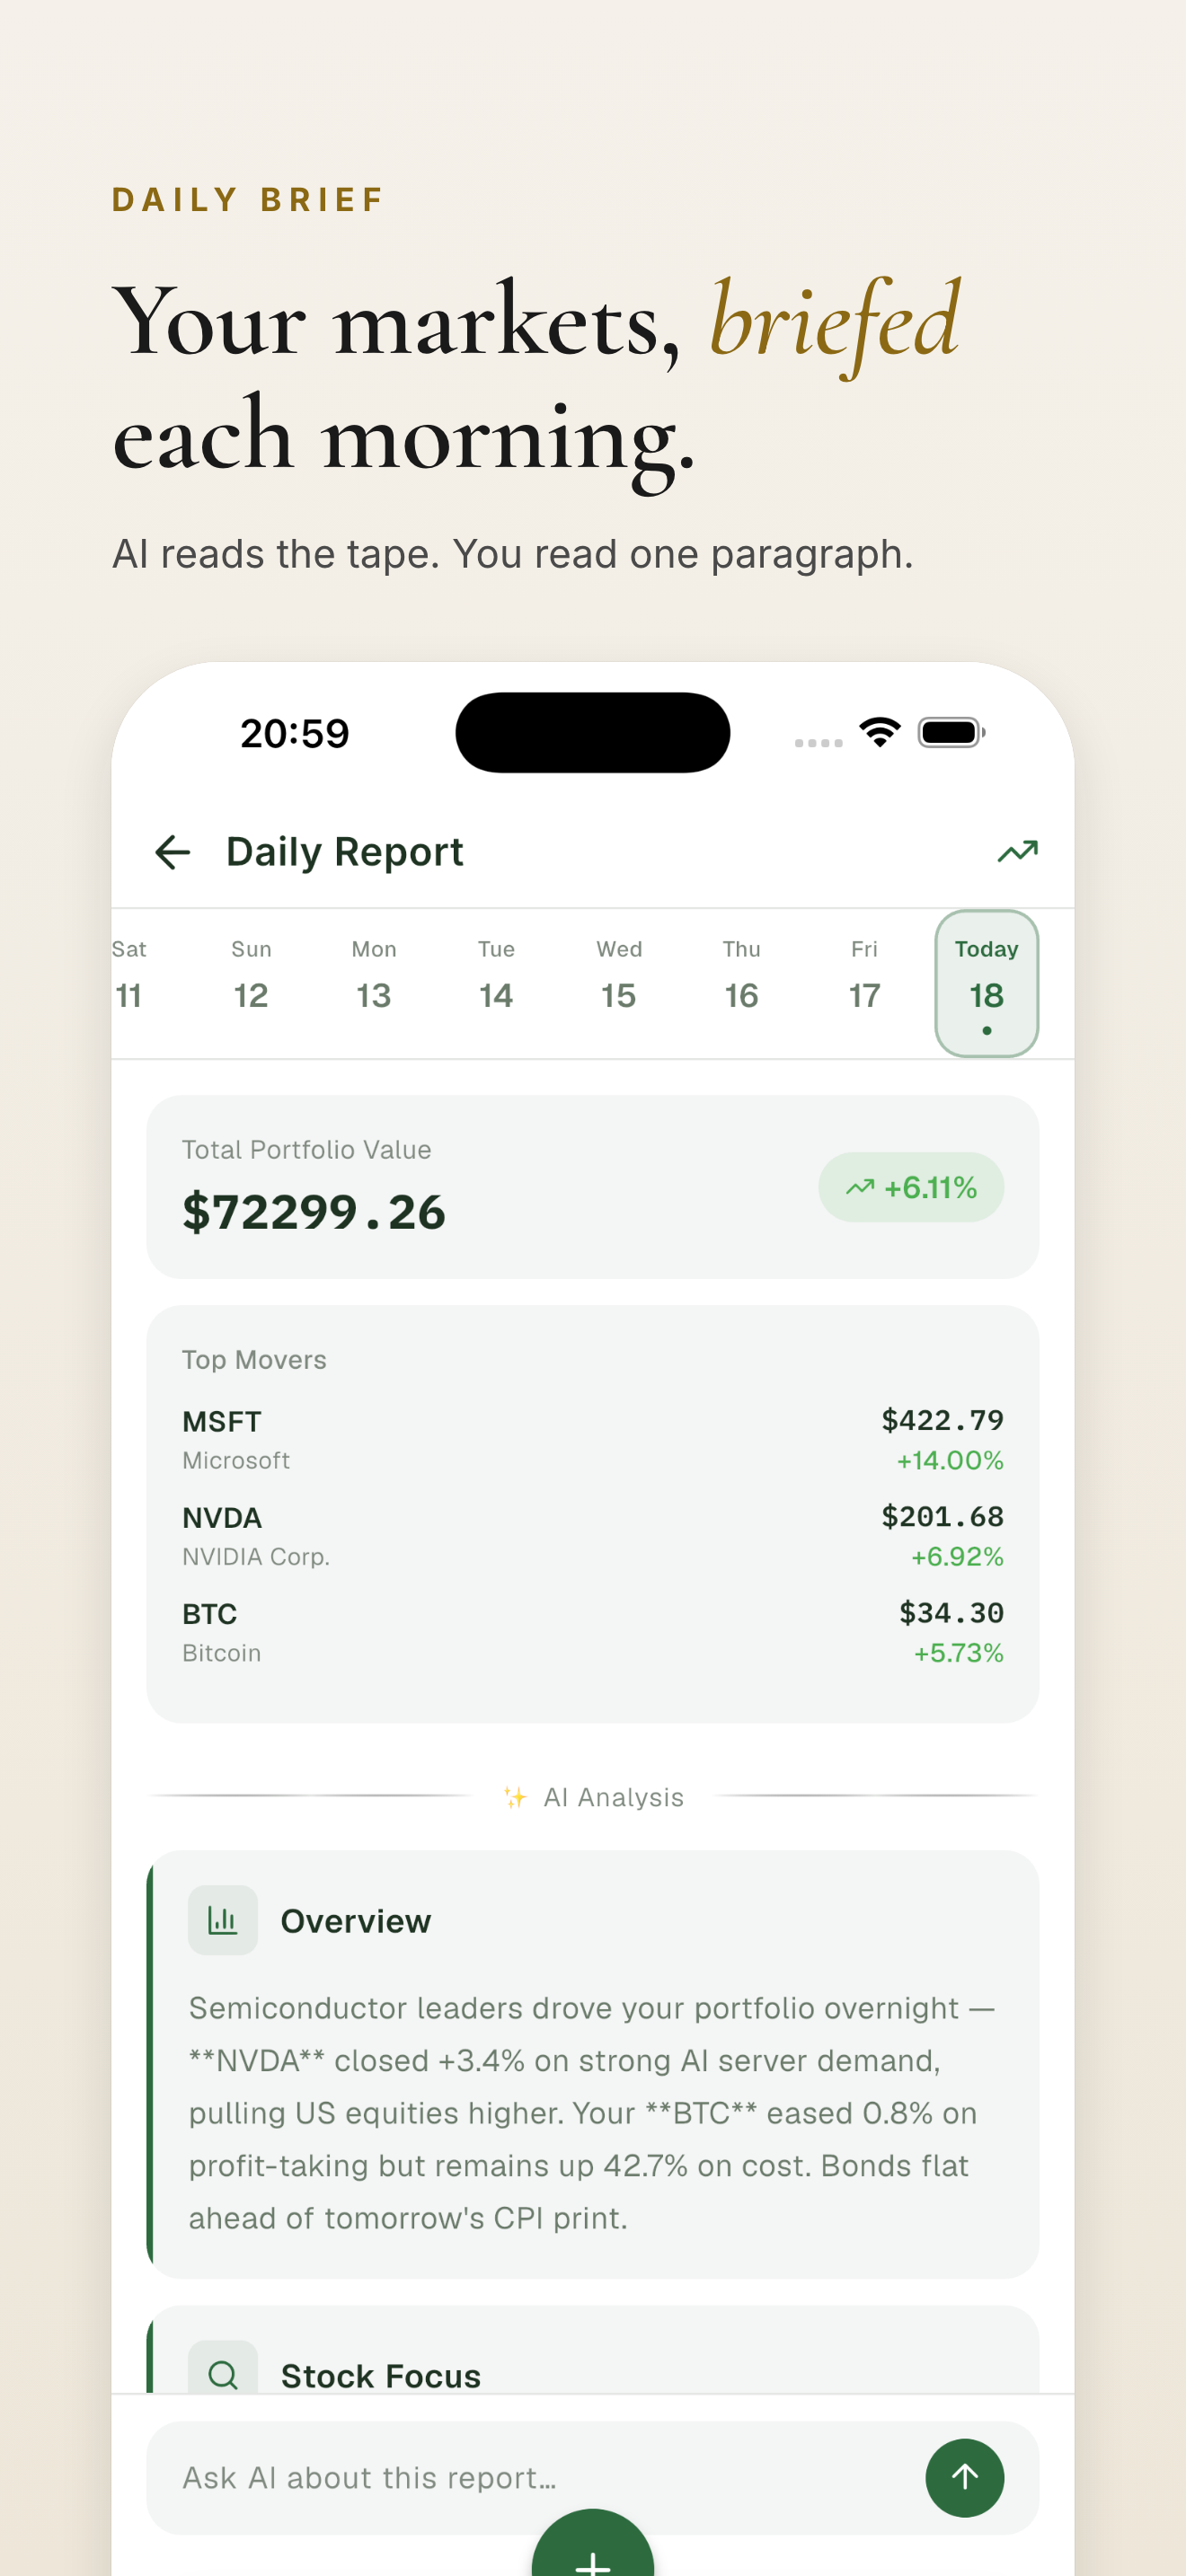
Task: Tap the +6.11% portfolio change badge
Action: coord(911,1187)
